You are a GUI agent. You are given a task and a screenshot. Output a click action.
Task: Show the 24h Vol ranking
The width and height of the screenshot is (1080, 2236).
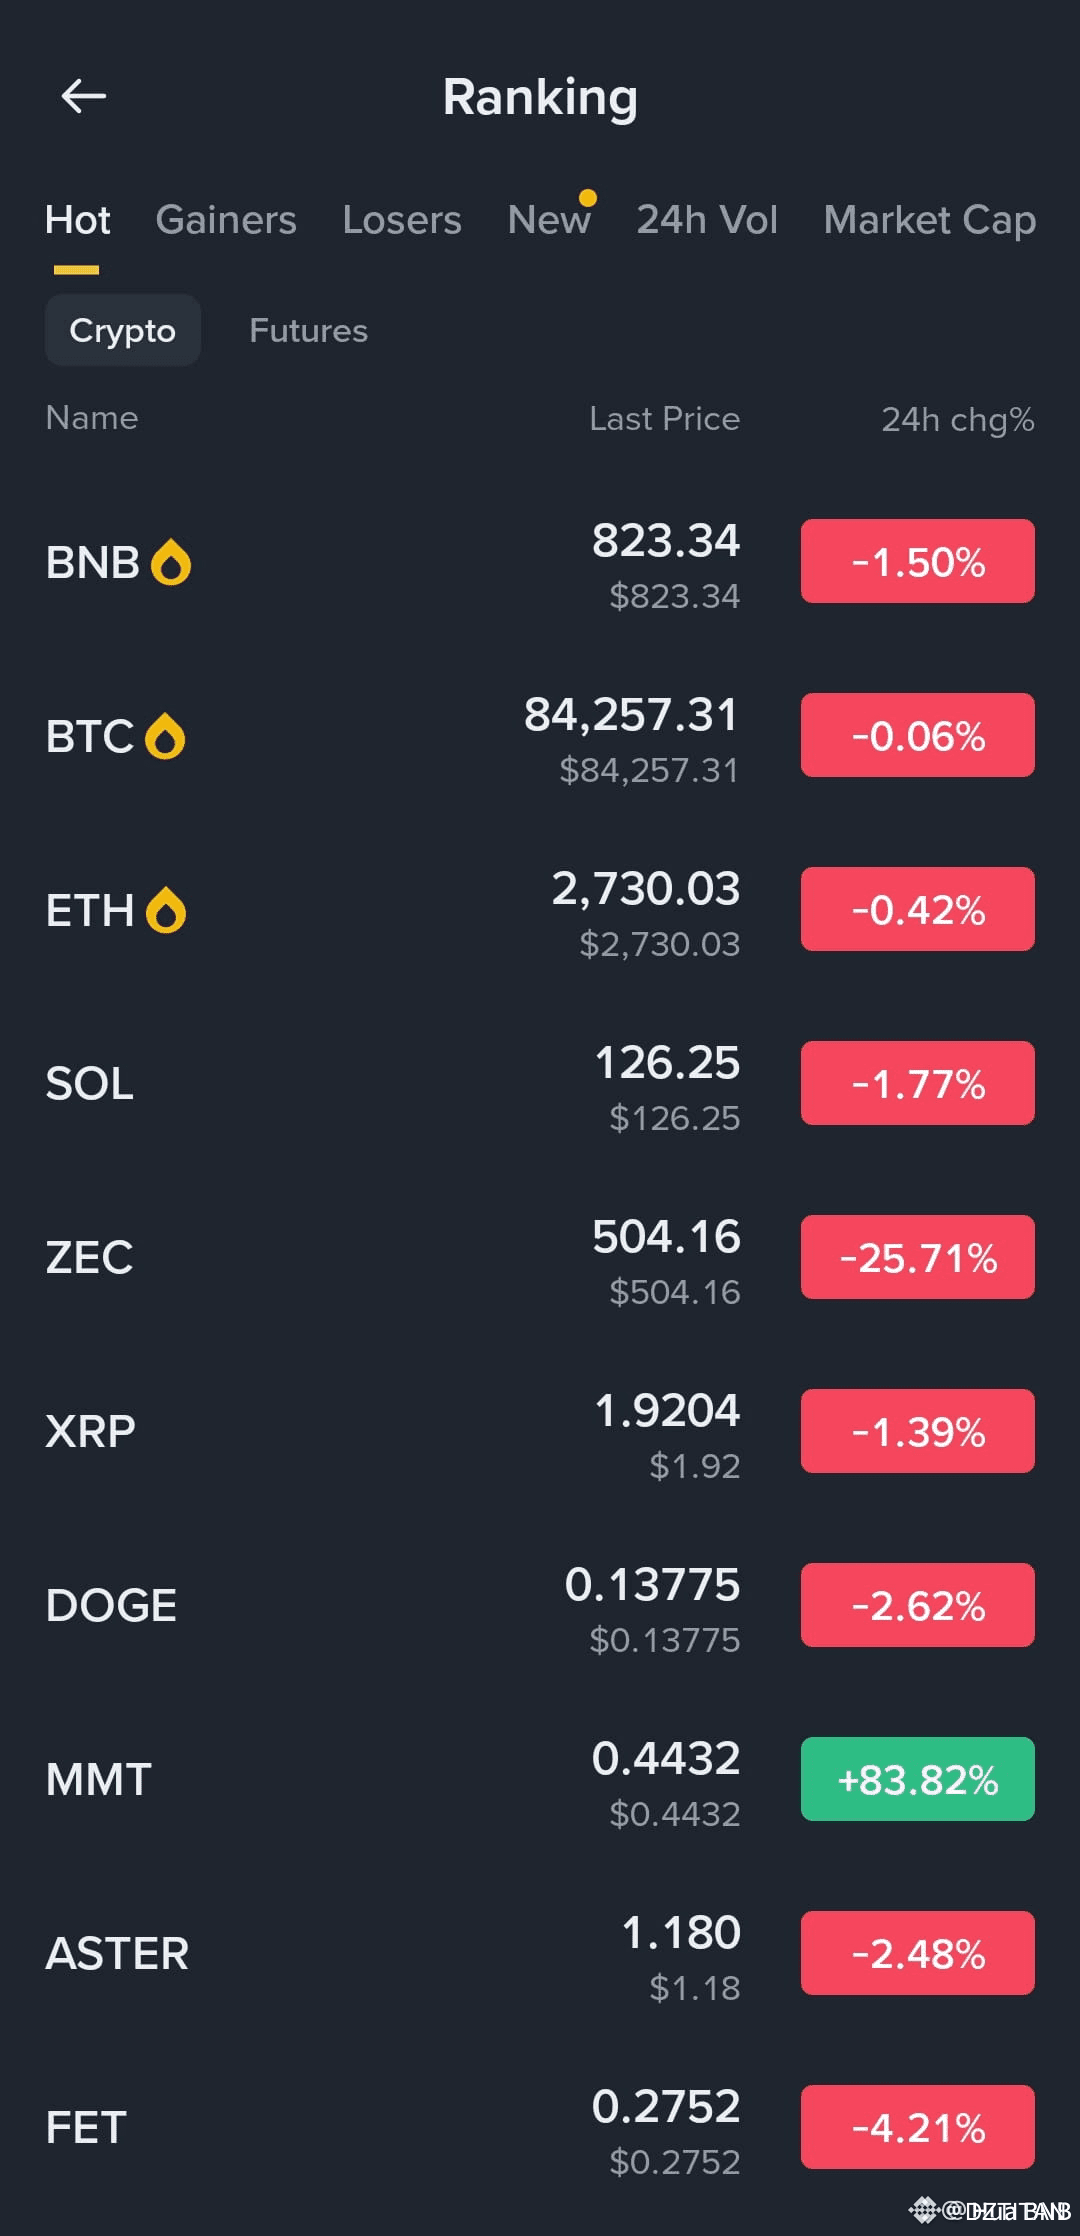pos(707,220)
